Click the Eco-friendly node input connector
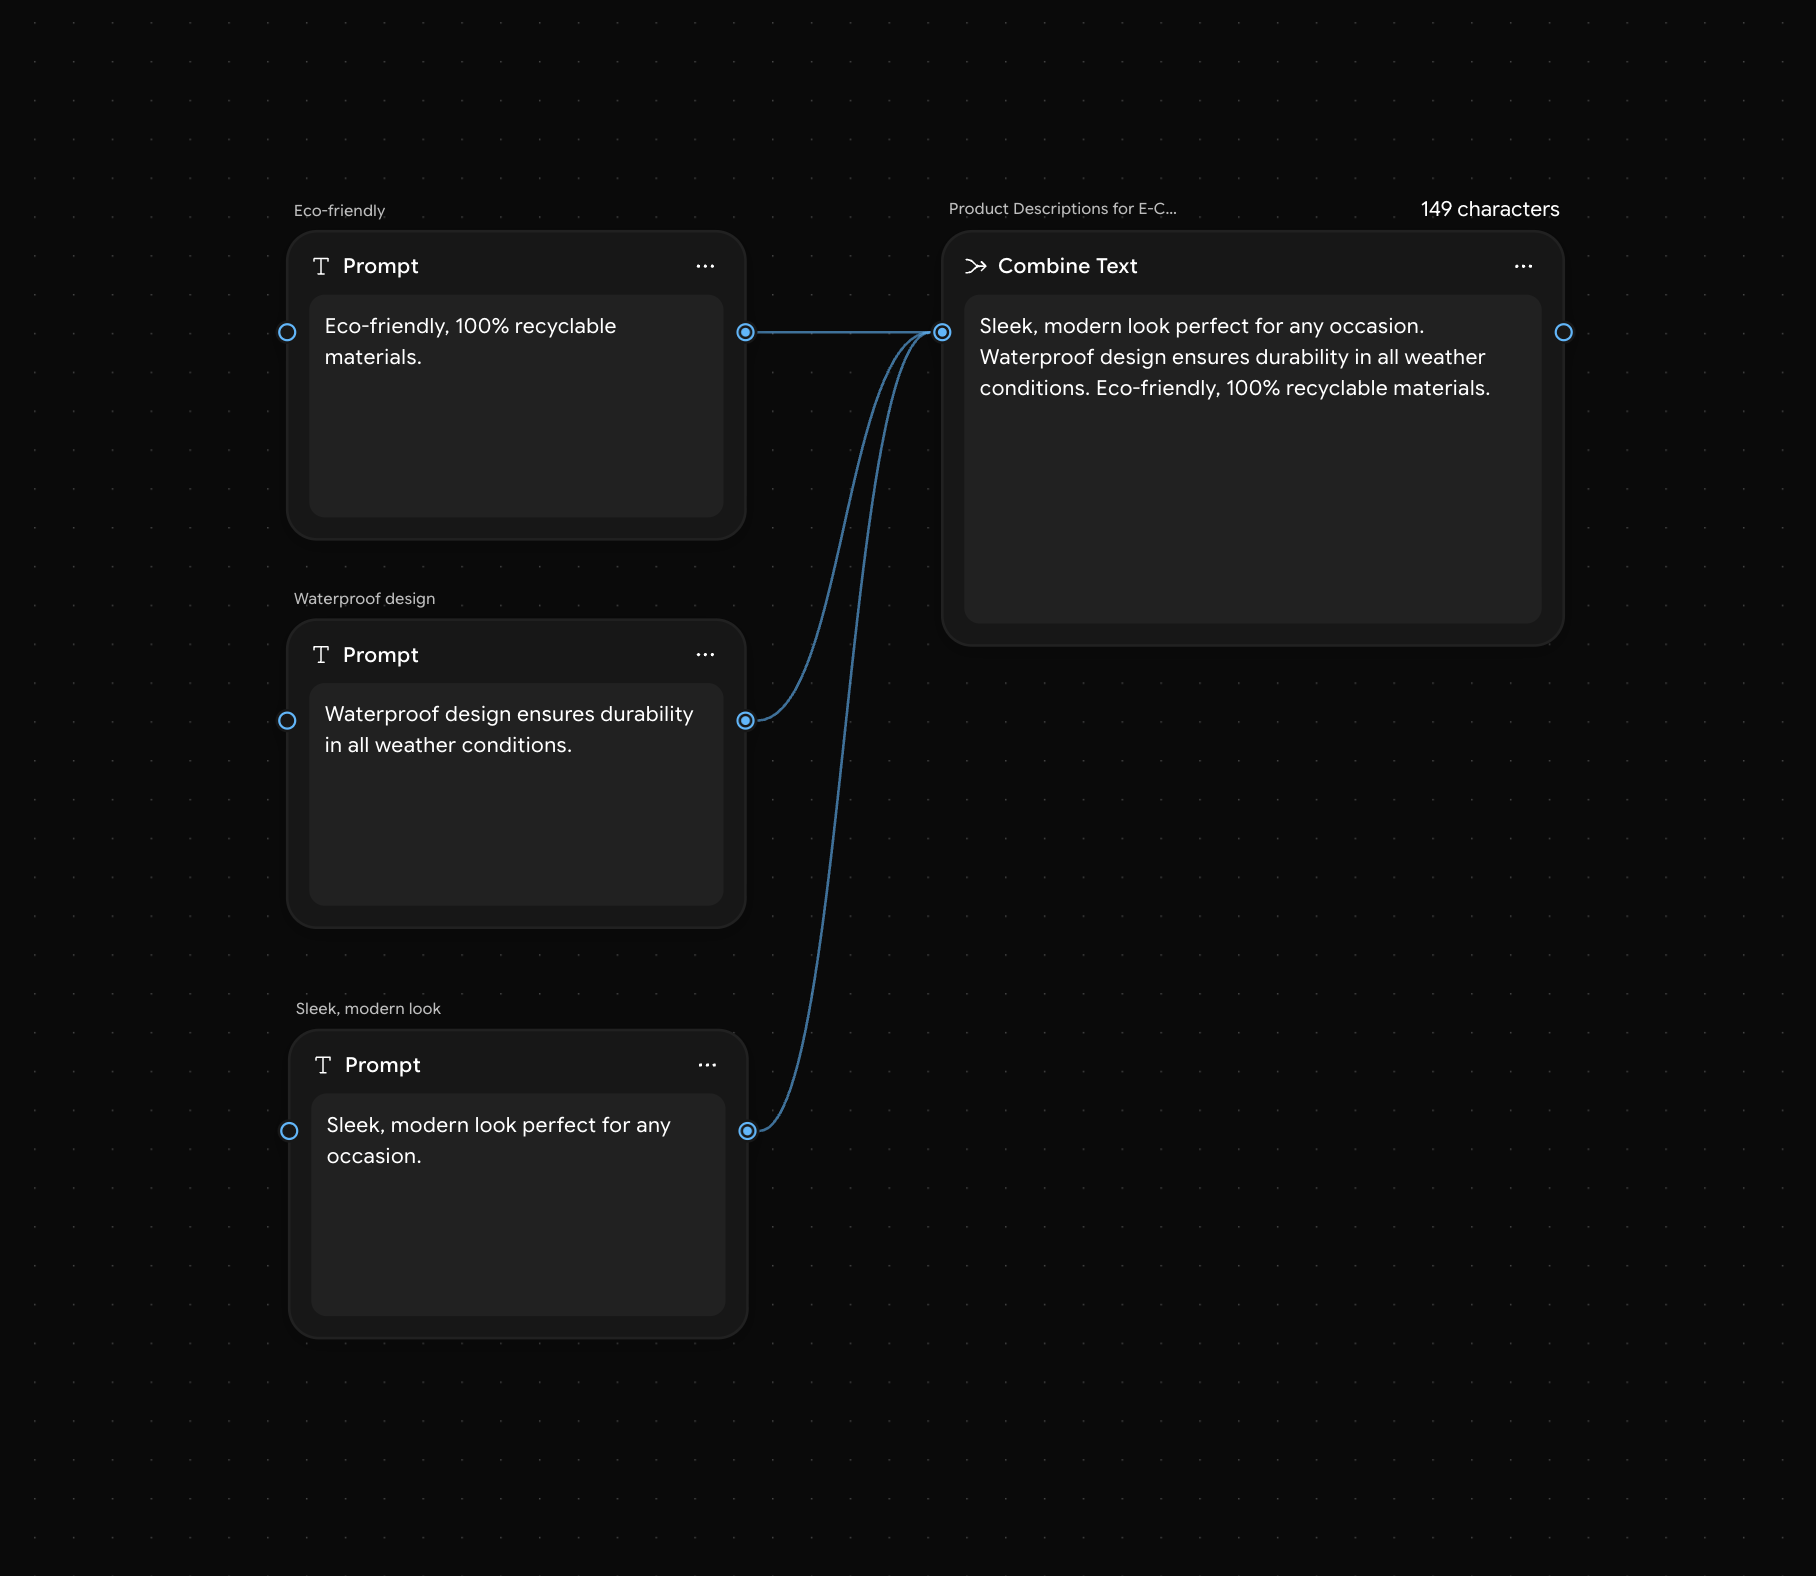Screen dimensions: 1816x1576 287,332
